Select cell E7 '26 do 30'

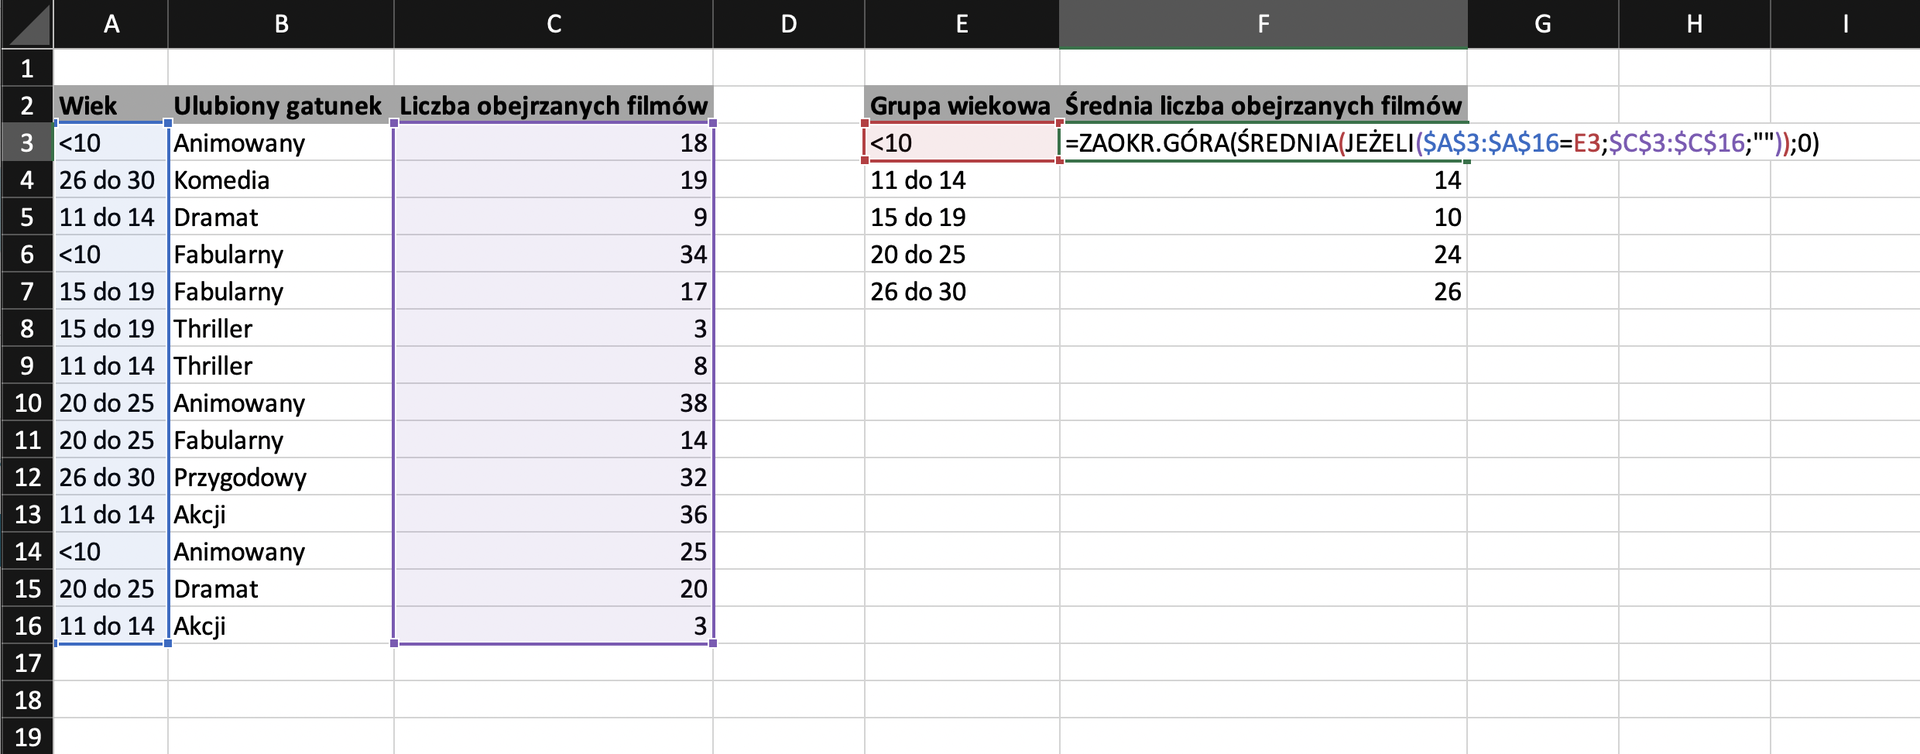(962, 291)
